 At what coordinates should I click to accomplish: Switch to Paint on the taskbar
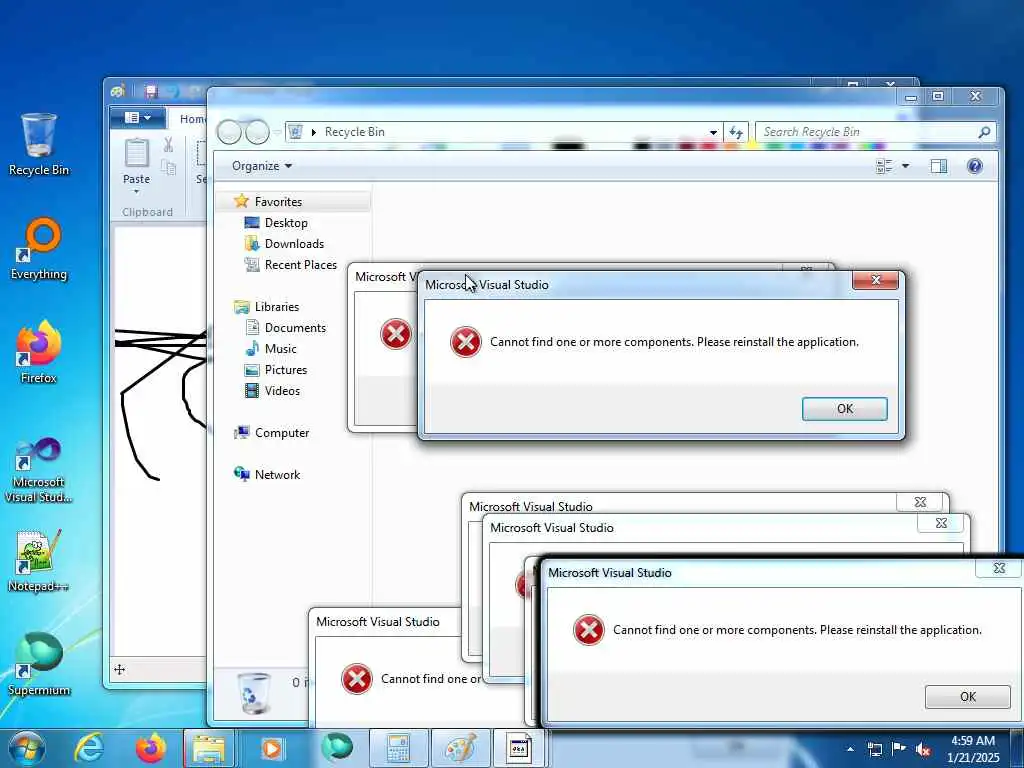[x=460, y=748]
